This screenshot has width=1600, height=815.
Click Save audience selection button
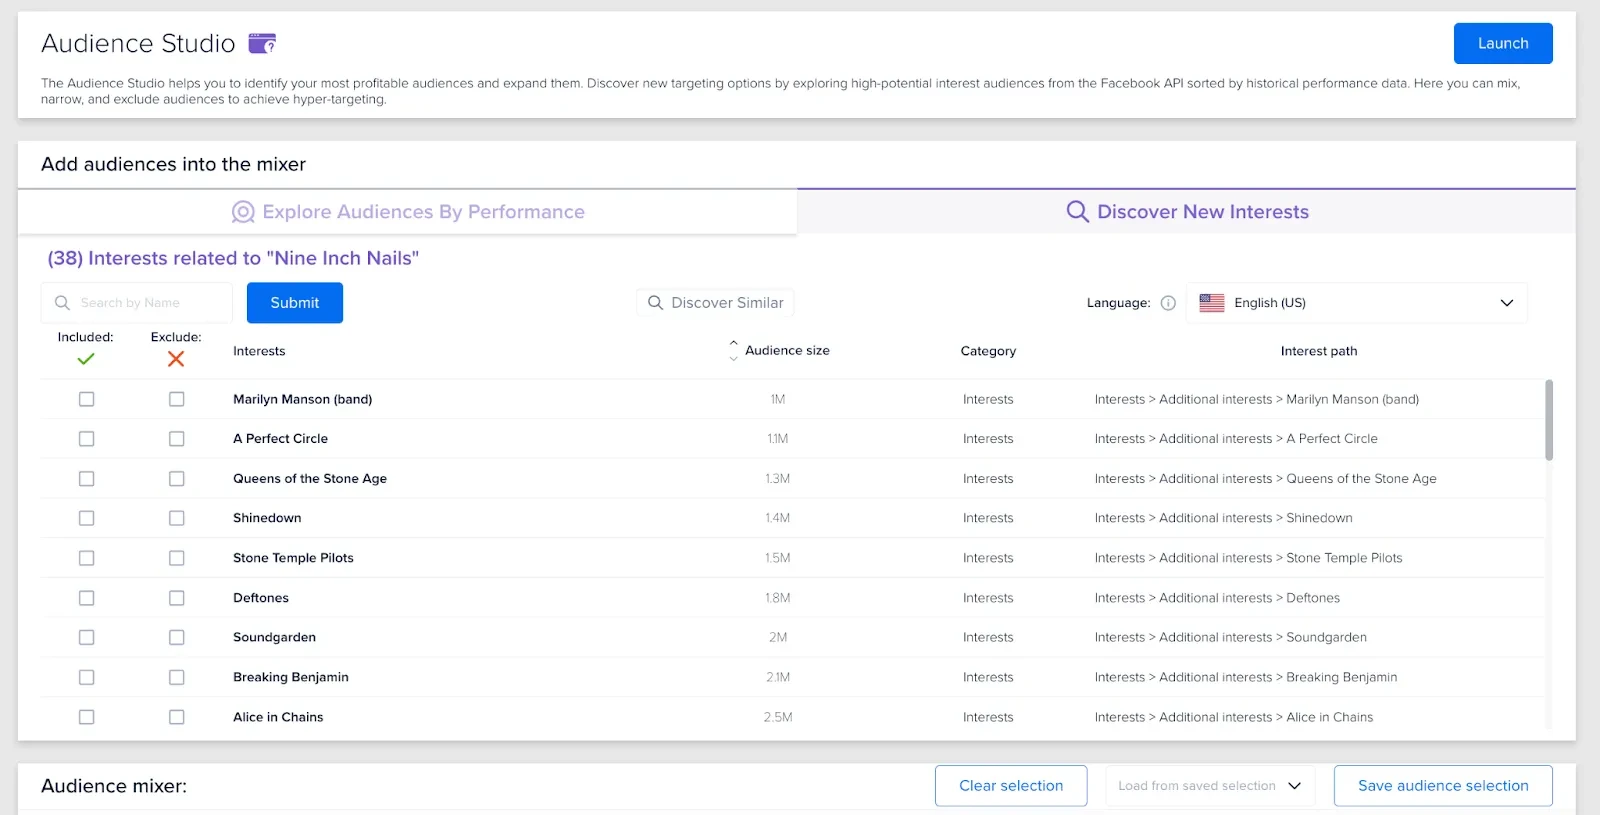point(1443,786)
